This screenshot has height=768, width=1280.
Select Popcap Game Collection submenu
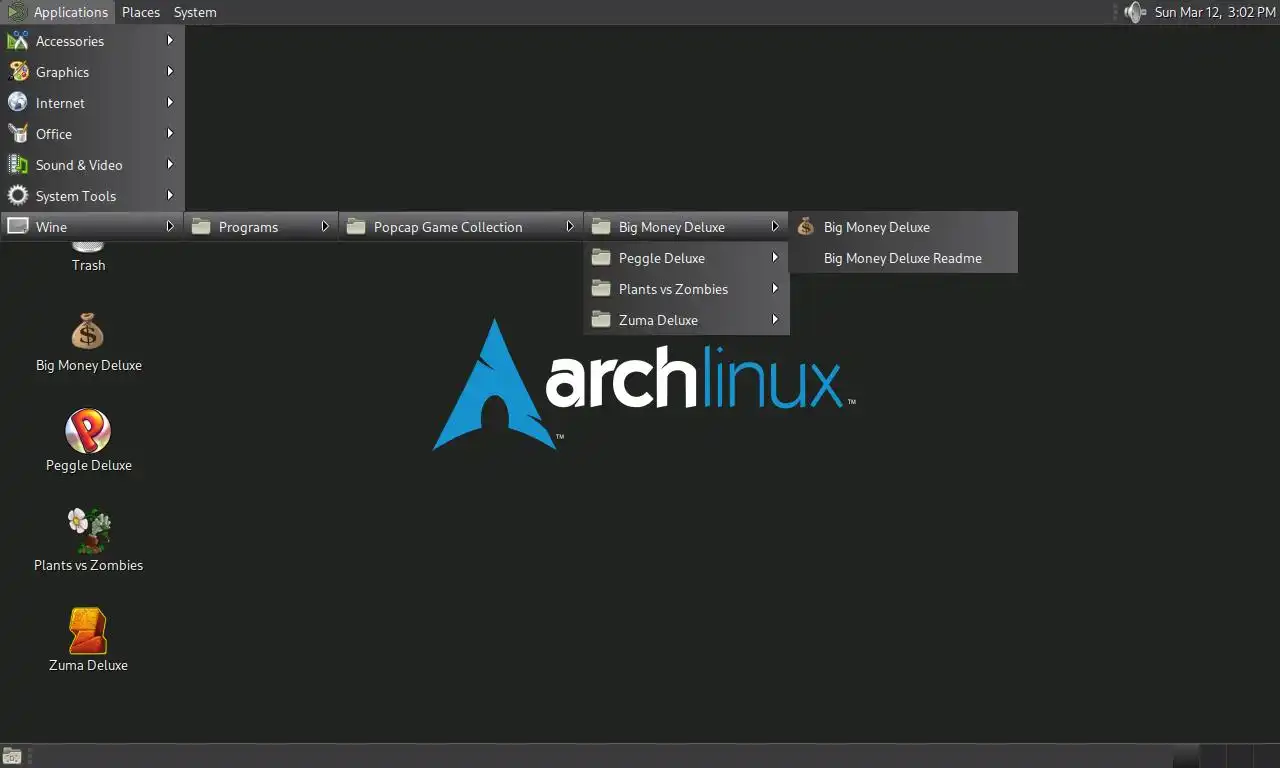click(461, 227)
